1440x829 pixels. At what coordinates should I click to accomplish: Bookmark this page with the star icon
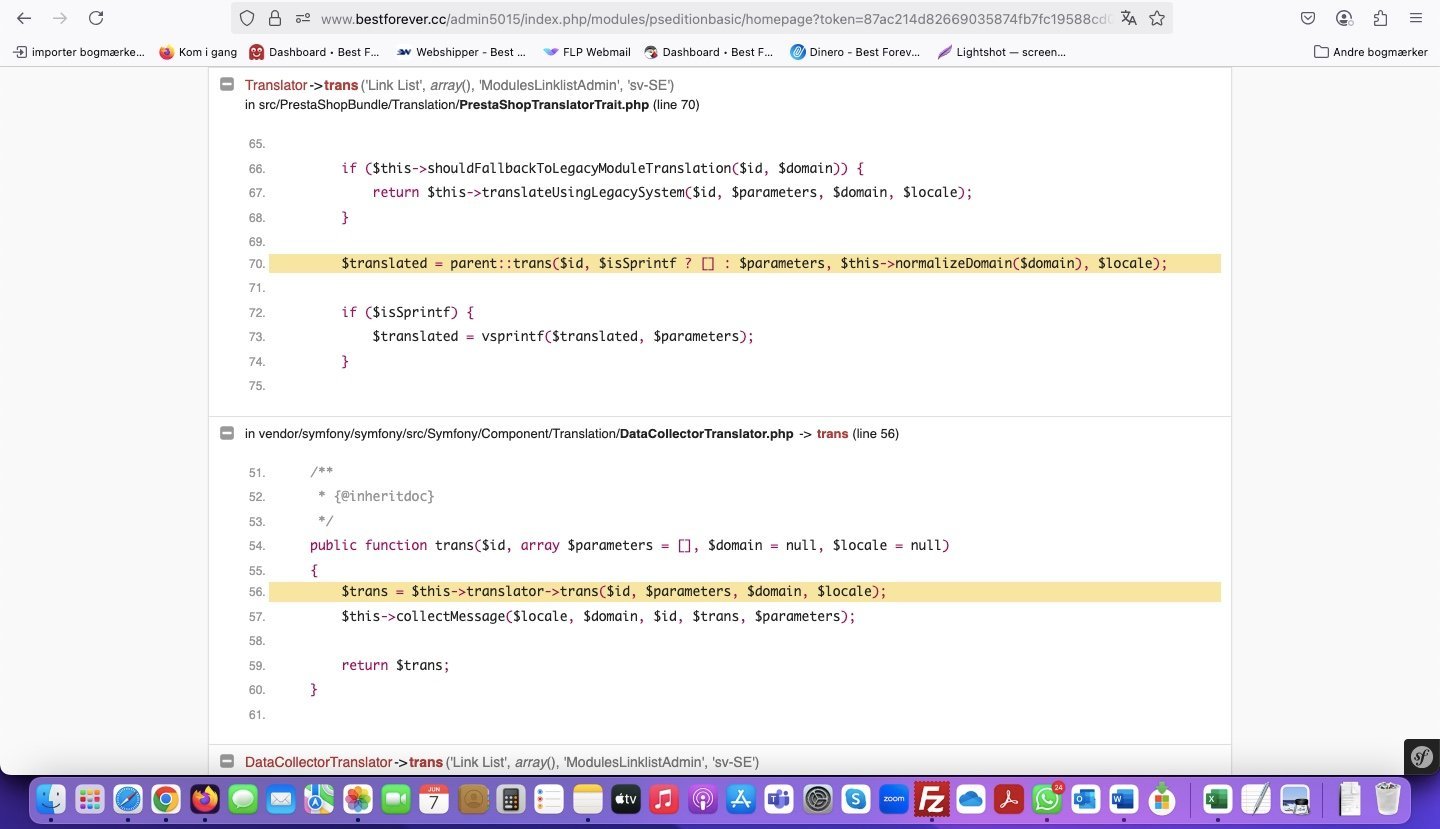(x=1157, y=18)
